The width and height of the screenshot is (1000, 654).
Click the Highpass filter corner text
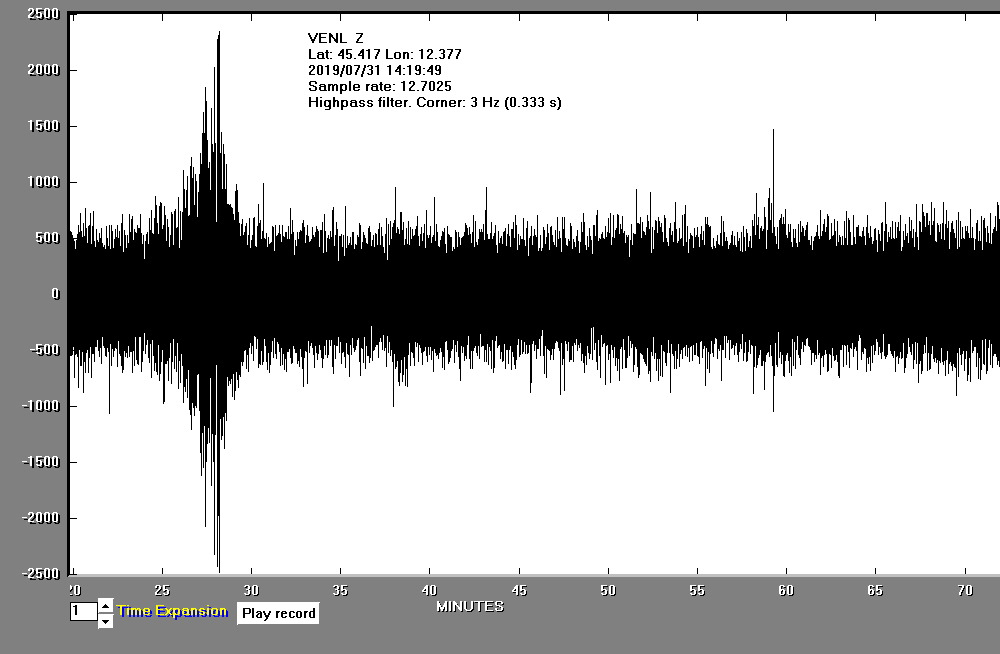pos(434,102)
